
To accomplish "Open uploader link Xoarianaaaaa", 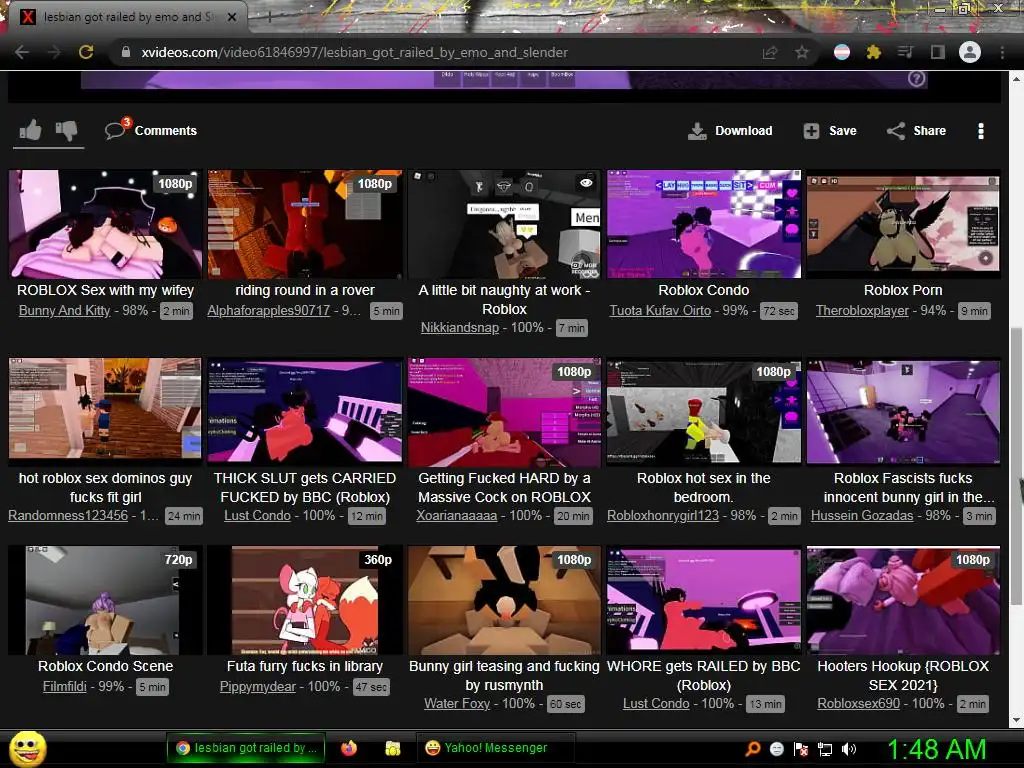I will pos(456,516).
